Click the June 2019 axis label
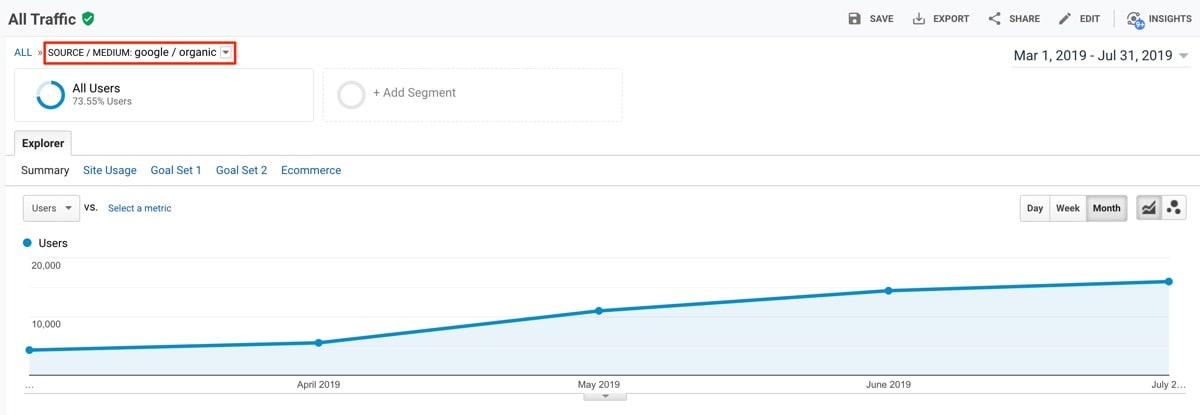The height and width of the screenshot is (415, 1200). [888, 385]
